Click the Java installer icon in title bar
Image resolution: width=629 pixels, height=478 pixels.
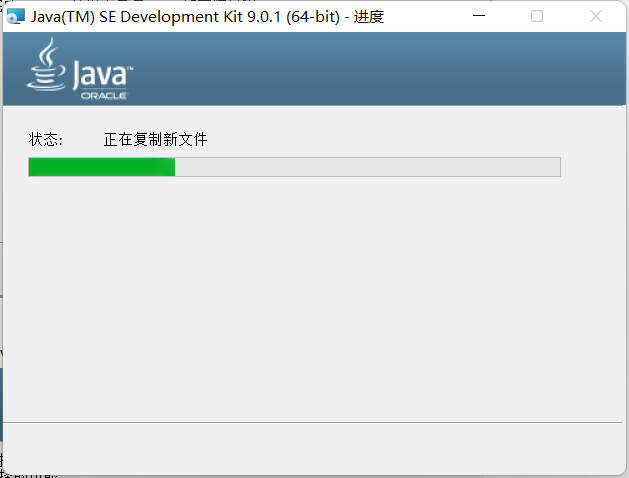pos(16,16)
